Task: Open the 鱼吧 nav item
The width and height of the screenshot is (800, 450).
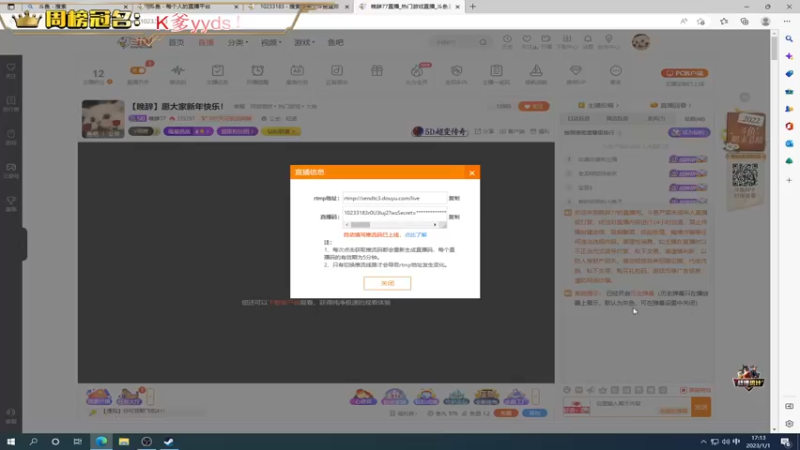Action: pos(335,42)
